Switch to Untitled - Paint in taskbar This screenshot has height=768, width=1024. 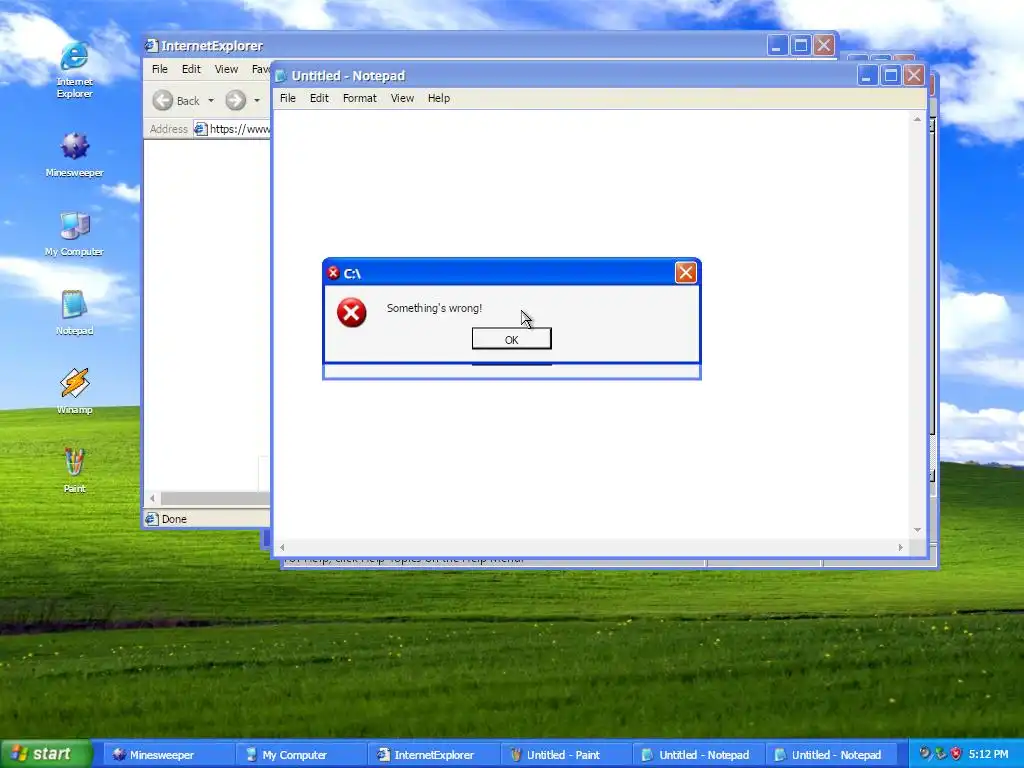(x=565, y=755)
